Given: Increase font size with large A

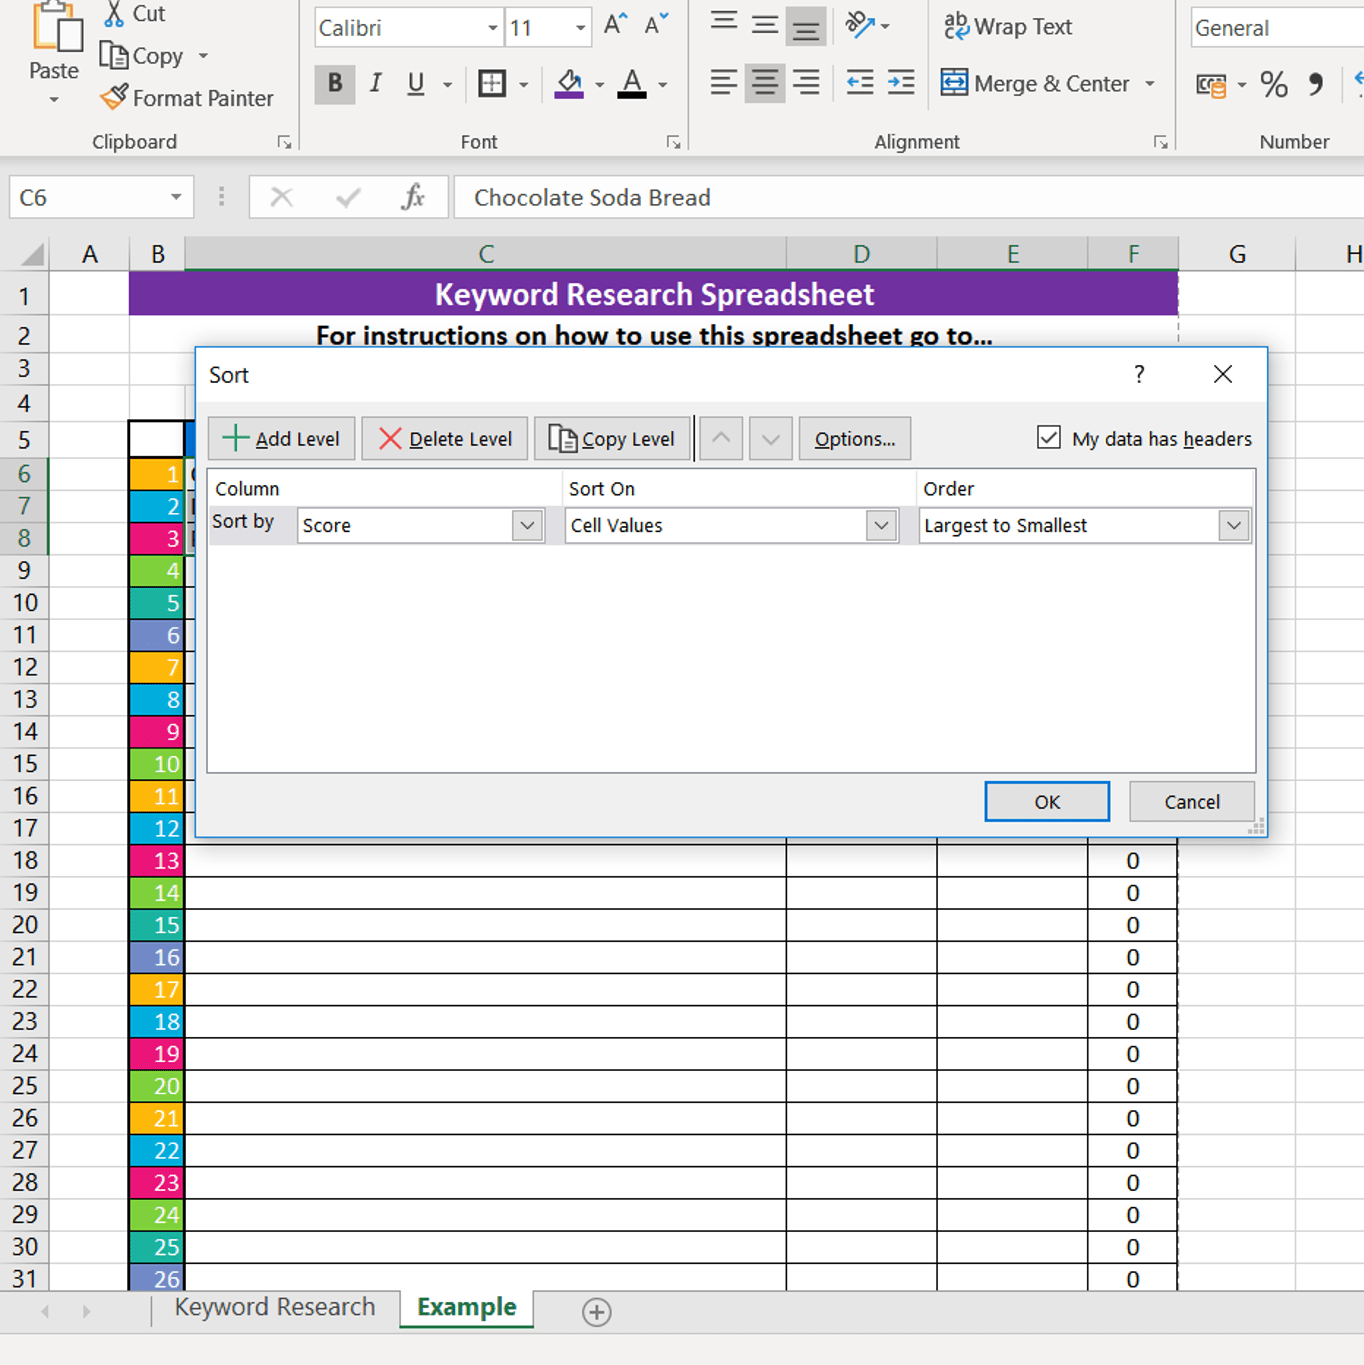Looking at the screenshot, I should click(x=616, y=25).
